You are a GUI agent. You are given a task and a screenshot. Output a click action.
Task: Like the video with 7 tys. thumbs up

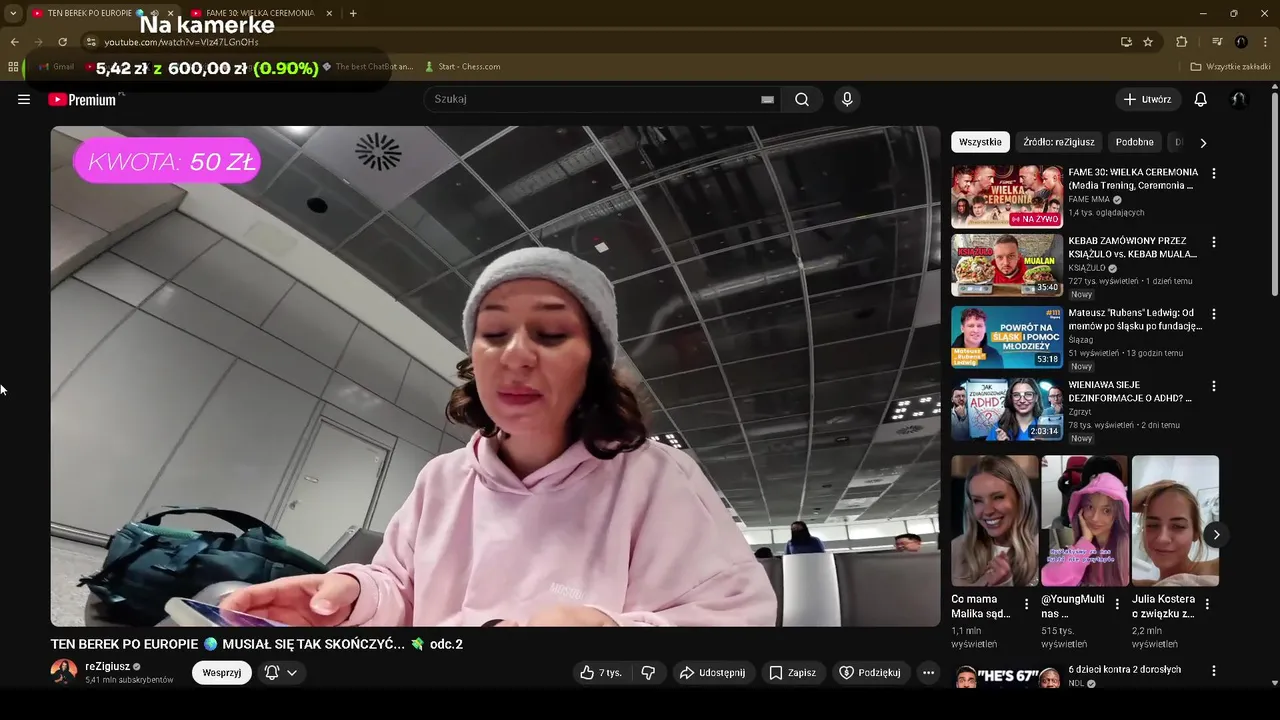coord(601,673)
